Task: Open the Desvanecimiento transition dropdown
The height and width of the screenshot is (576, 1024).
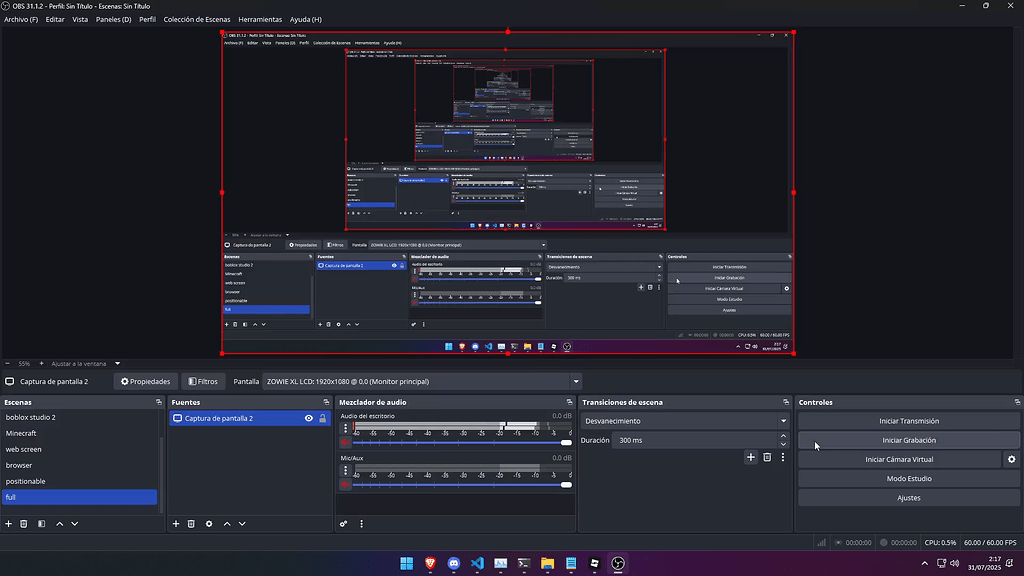Action: (x=685, y=420)
